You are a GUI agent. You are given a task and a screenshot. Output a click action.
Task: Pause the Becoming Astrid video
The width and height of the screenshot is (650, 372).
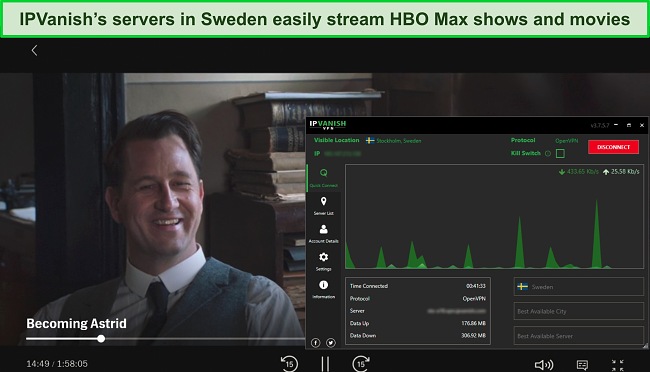click(325, 364)
